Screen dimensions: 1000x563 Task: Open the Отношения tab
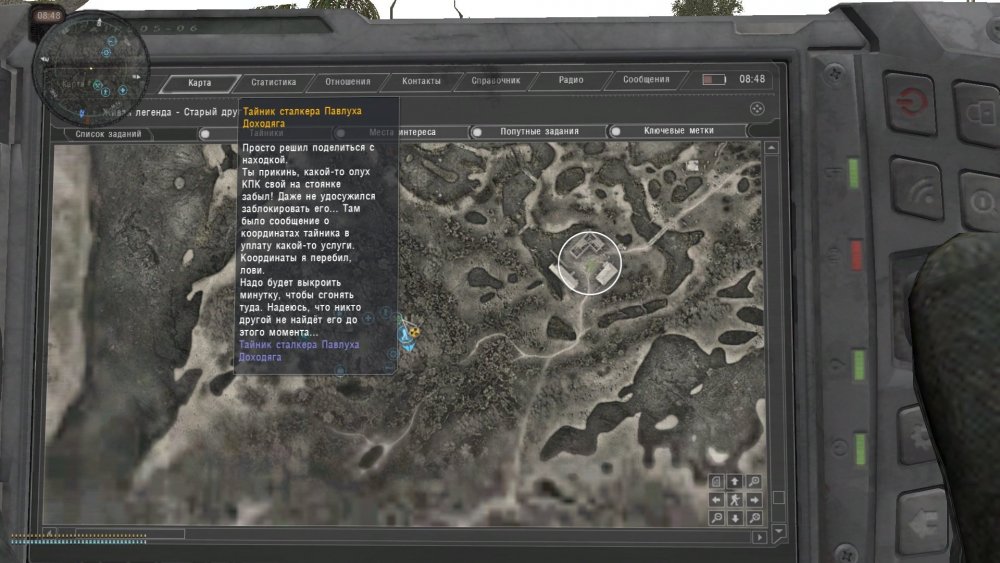coord(348,82)
